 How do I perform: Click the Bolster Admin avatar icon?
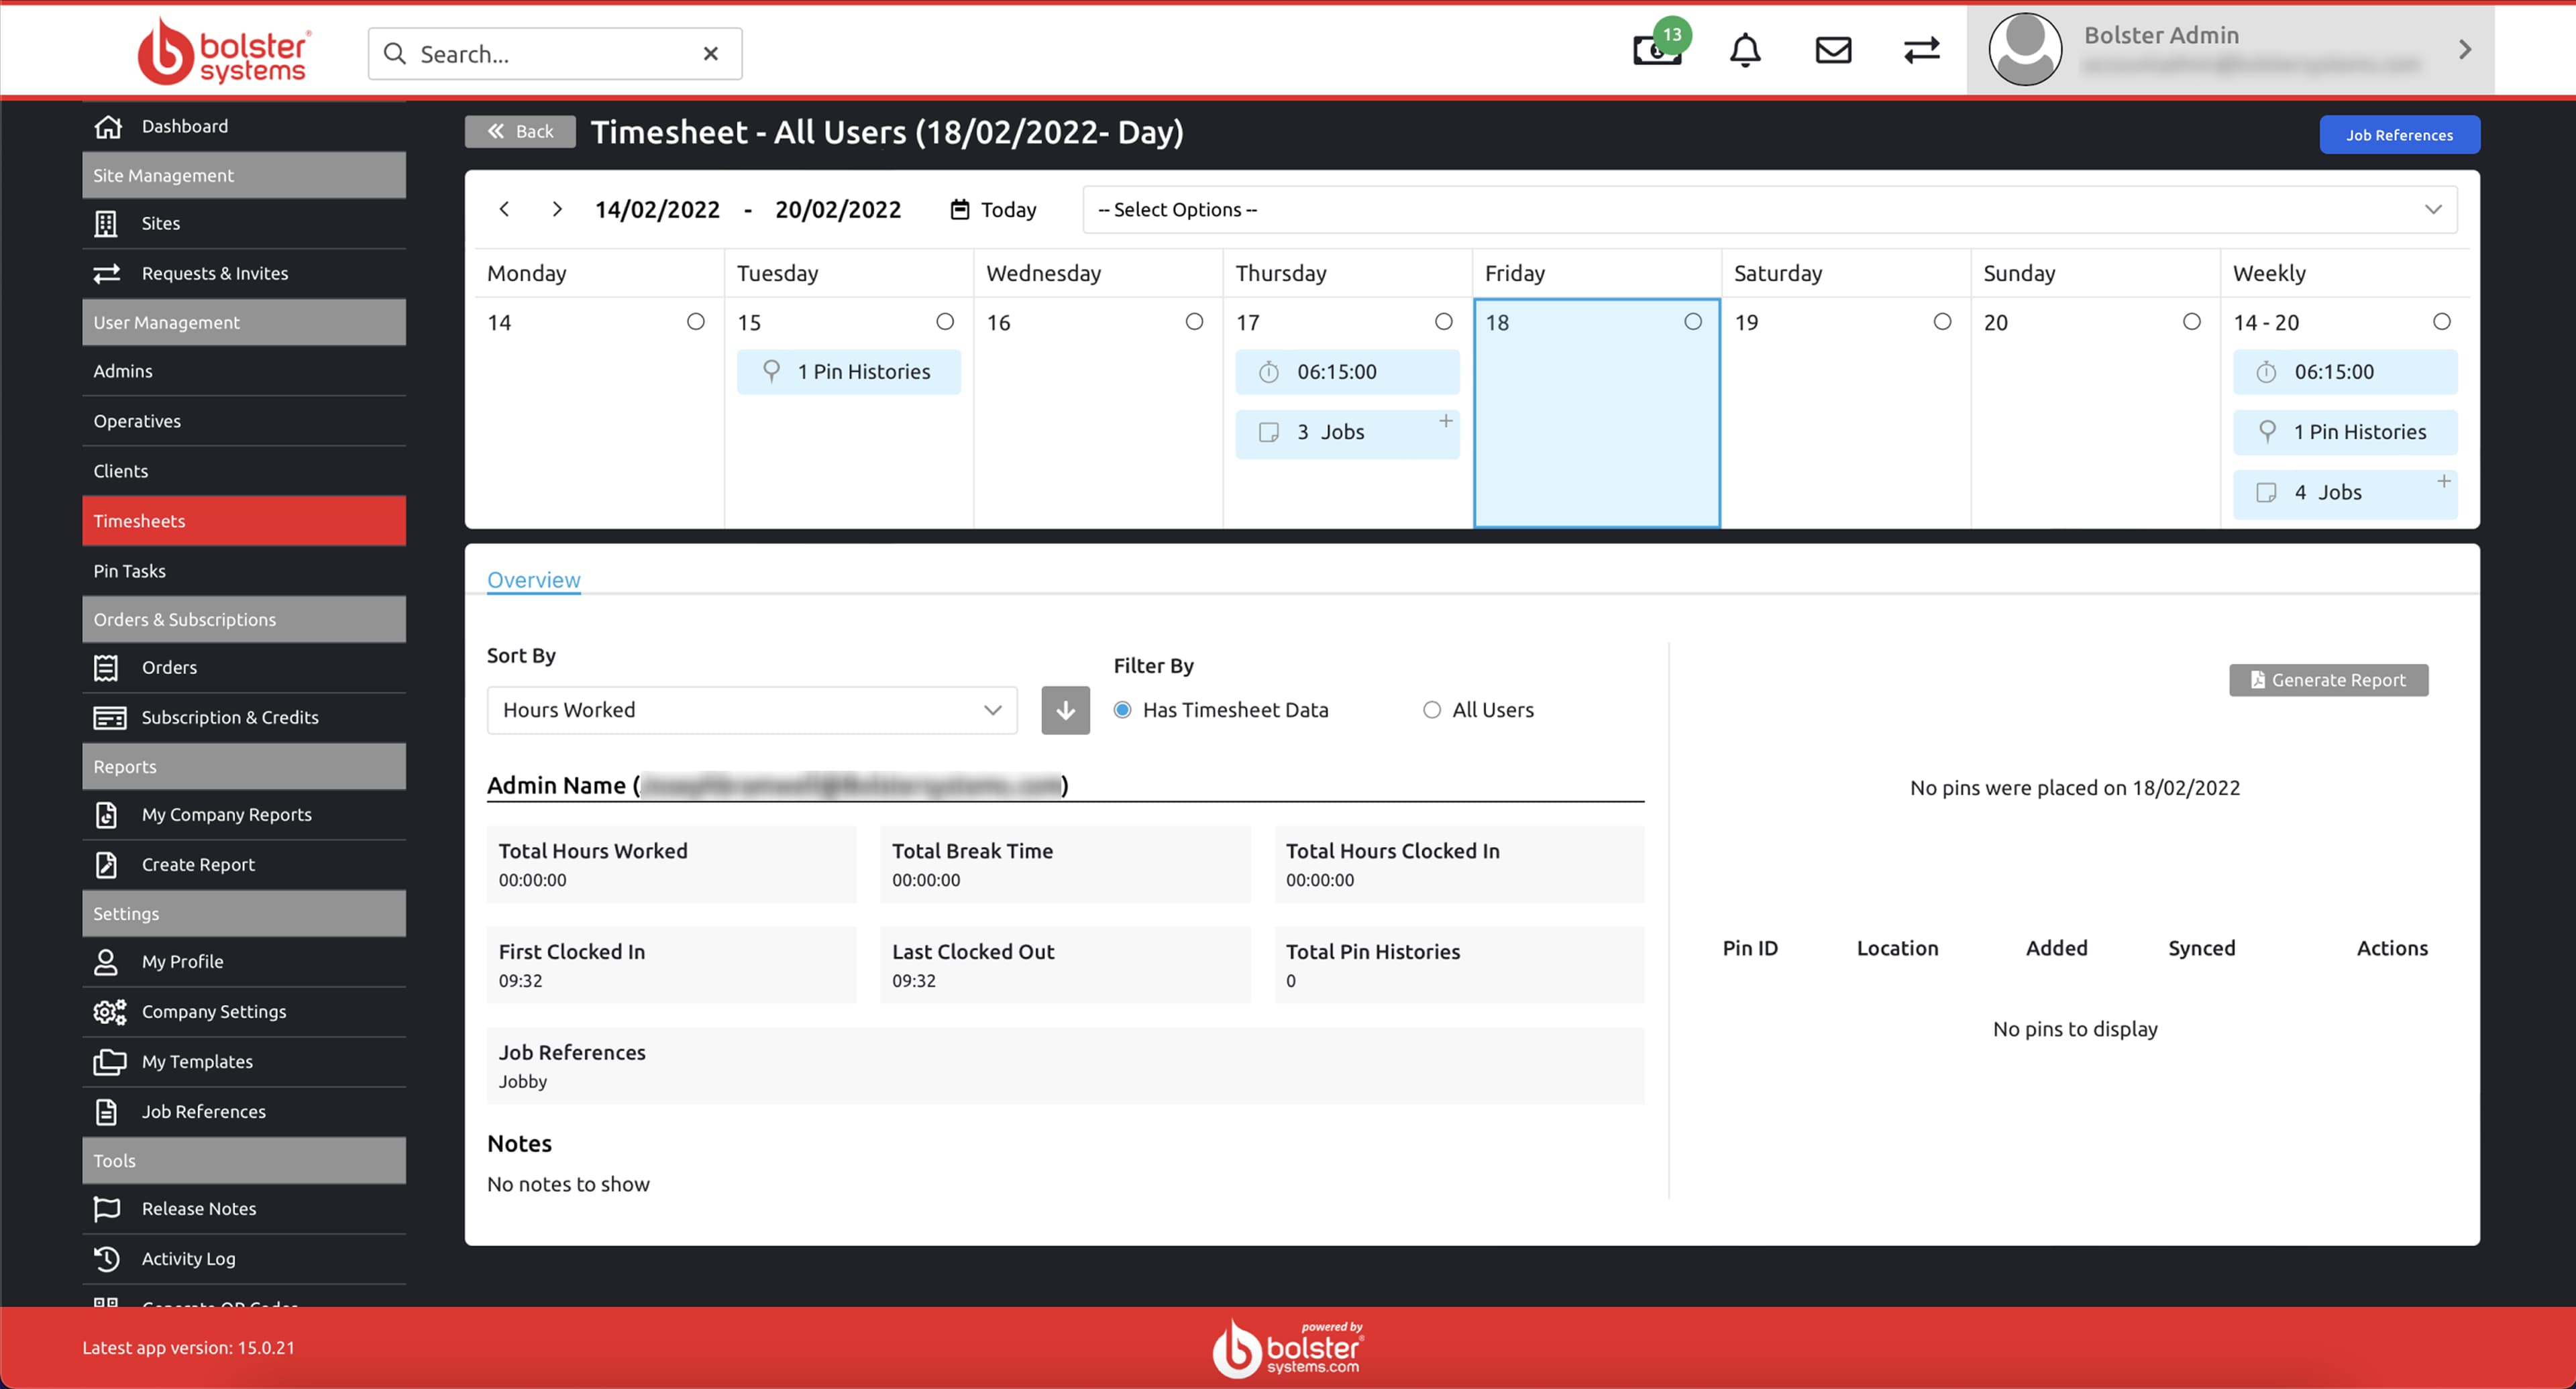point(2025,49)
